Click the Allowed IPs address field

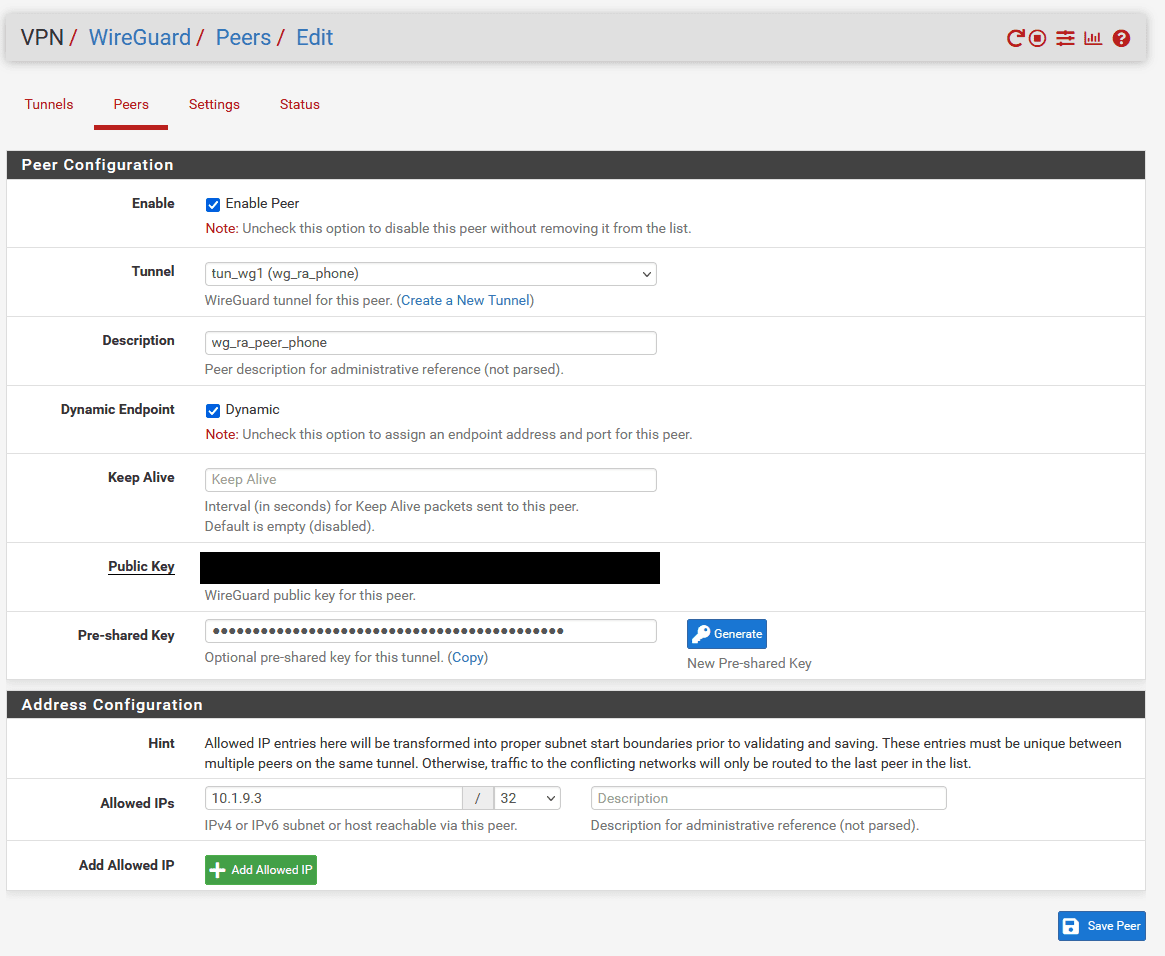[334, 799]
